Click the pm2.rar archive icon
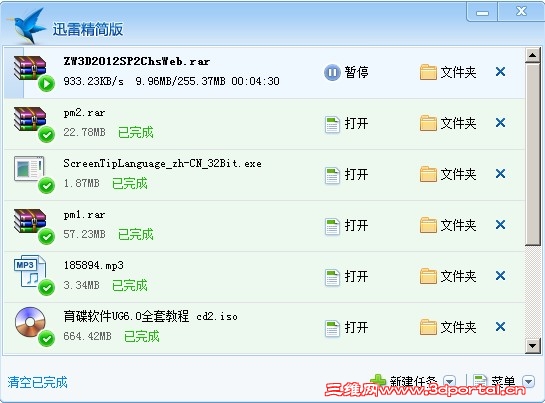This screenshot has width=545, height=403. point(34,124)
